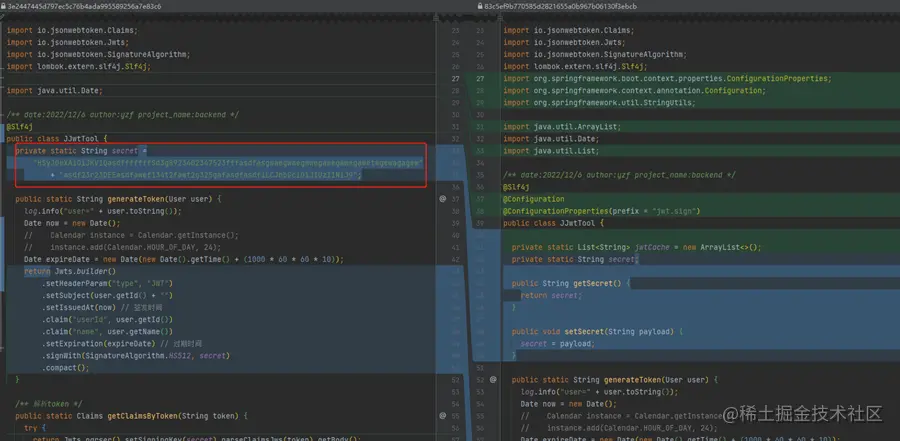Click import context.annotation.Configuration in right pane

coord(634,91)
